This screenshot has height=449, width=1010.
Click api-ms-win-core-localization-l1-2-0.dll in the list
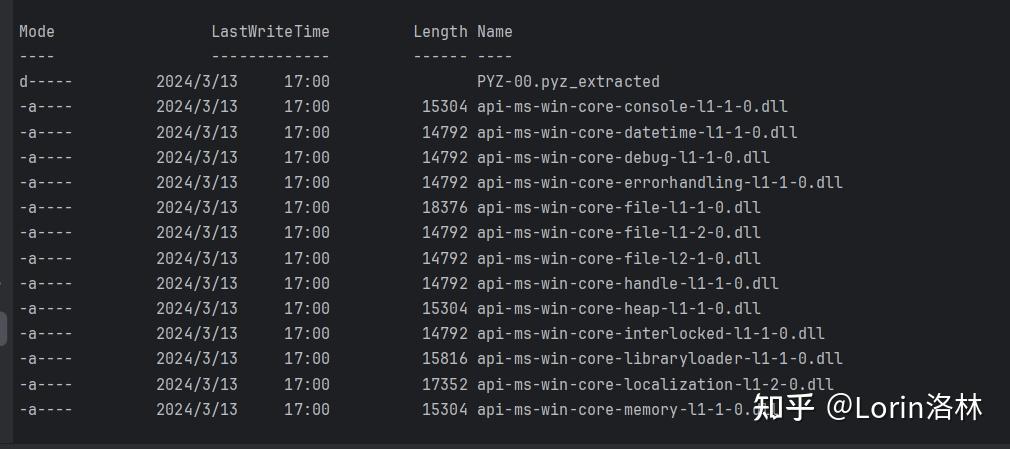(655, 385)
